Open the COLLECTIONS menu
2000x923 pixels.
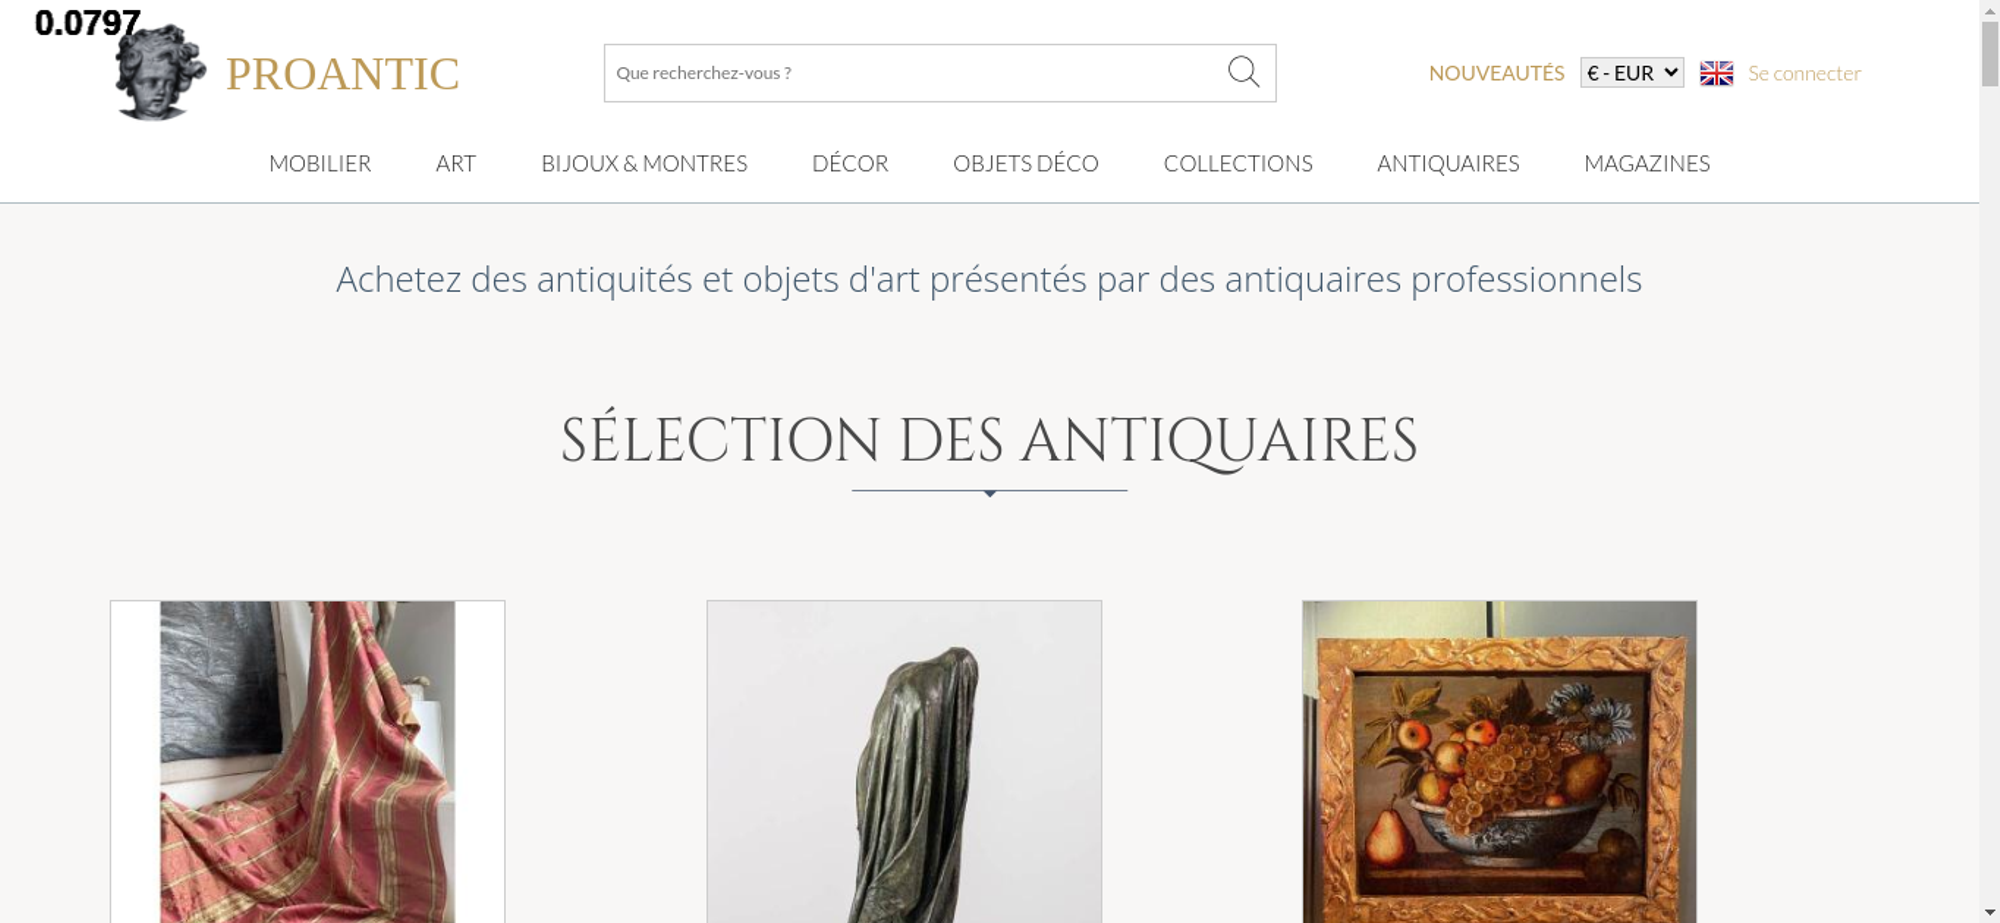(x=1238, y=163)
